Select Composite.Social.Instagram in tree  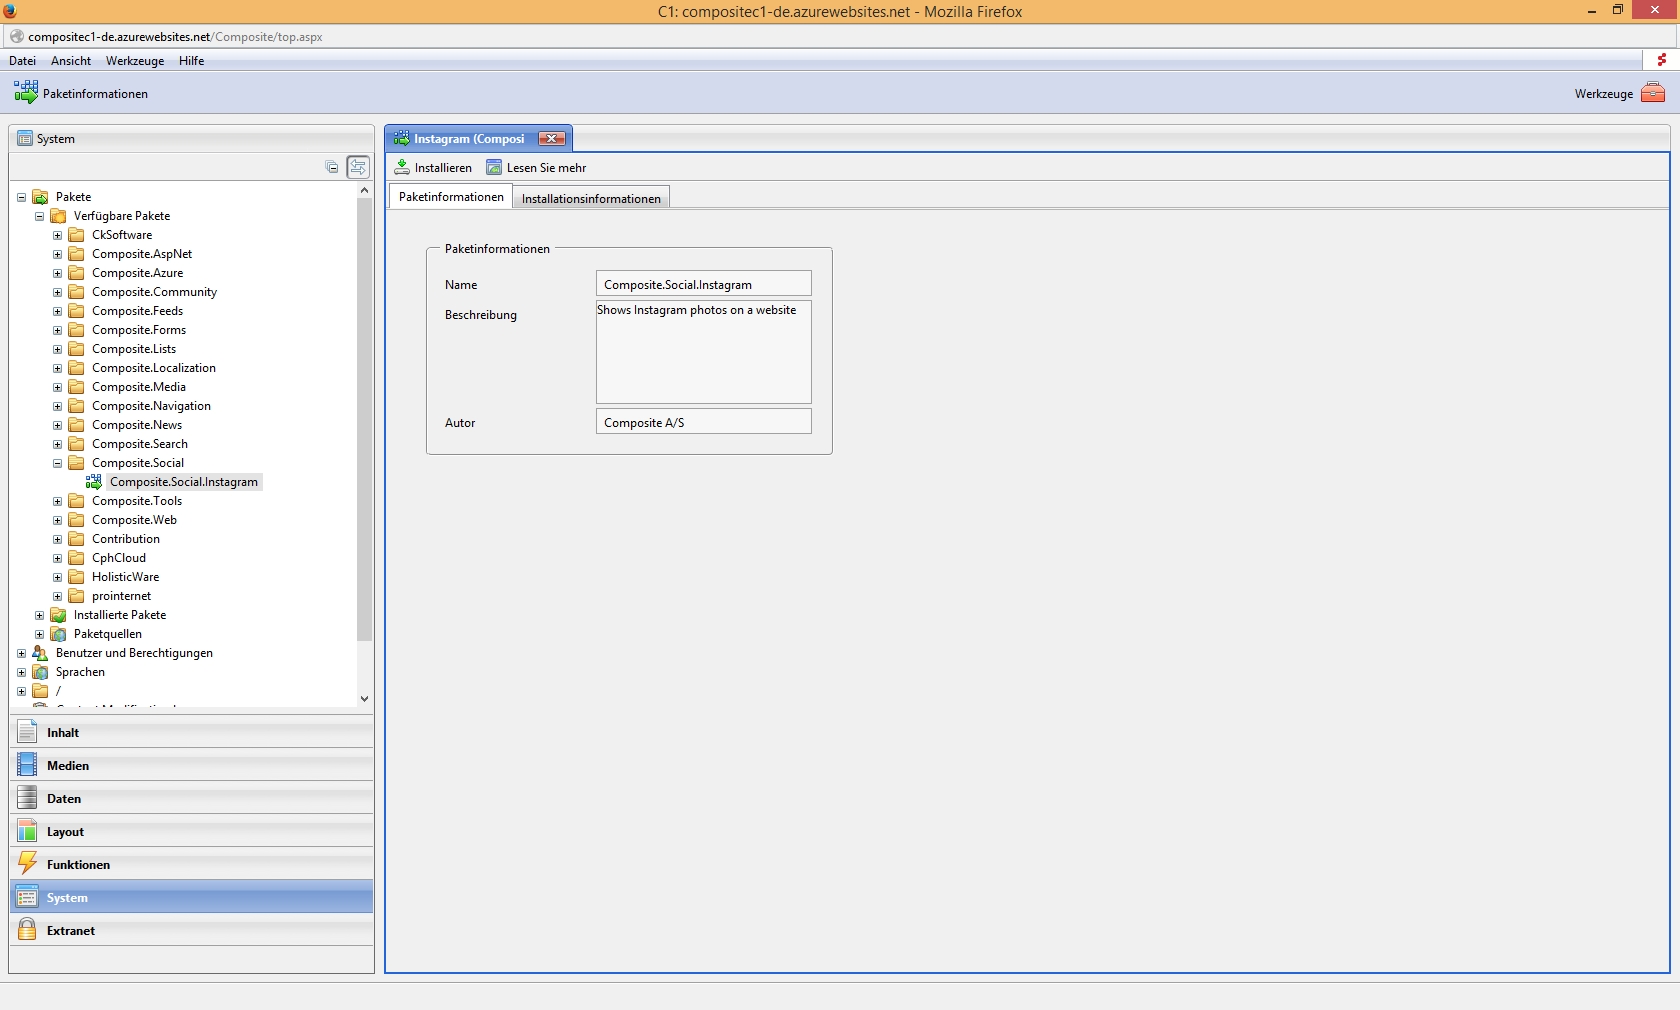183,482
